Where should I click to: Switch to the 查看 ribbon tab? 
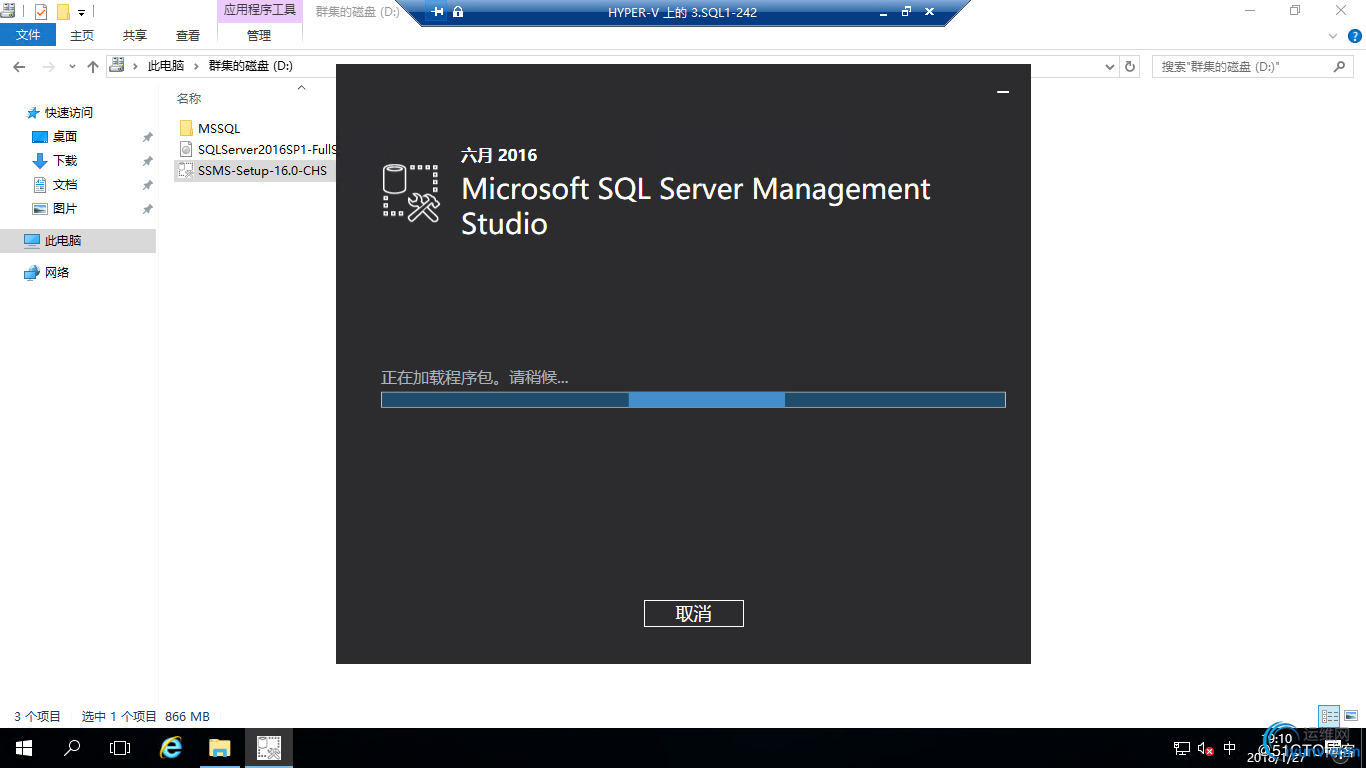tap(188, 35)
